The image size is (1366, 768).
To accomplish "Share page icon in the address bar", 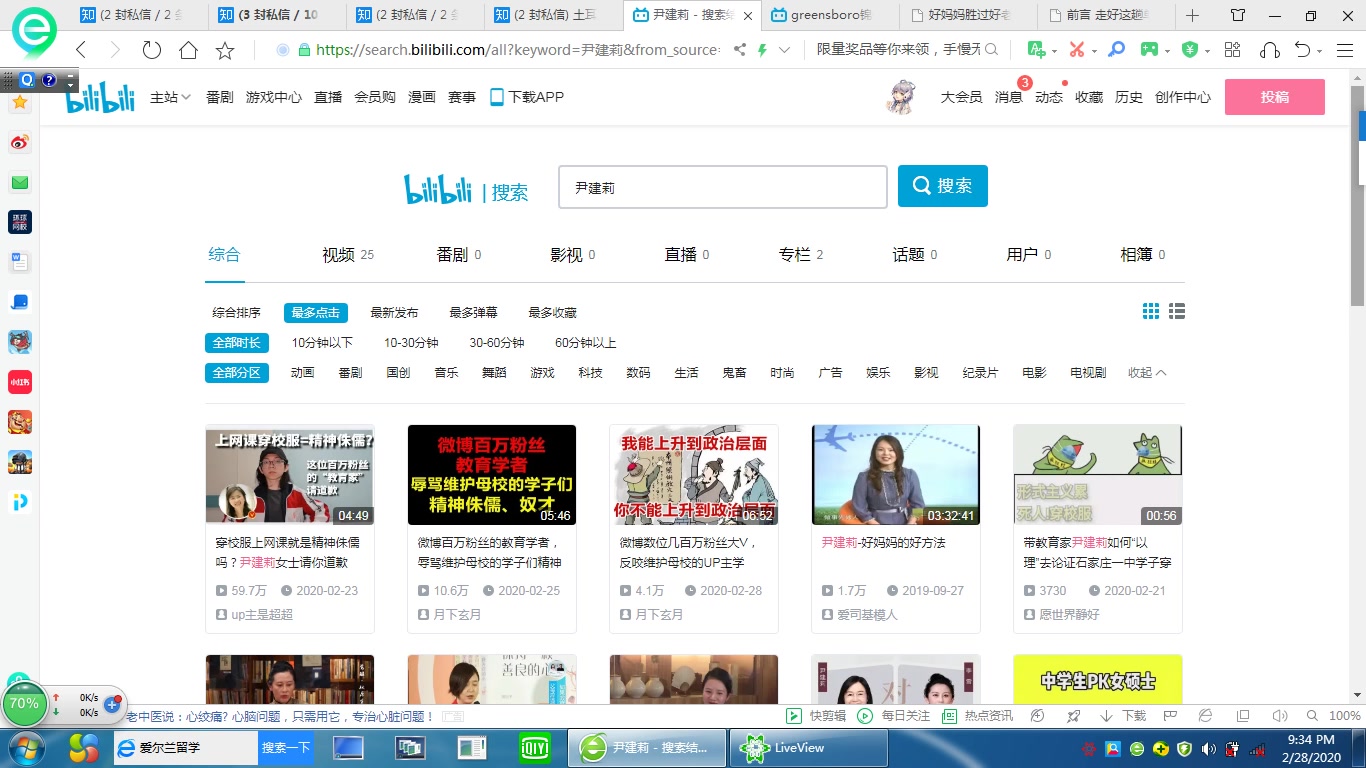I will 740,50.
